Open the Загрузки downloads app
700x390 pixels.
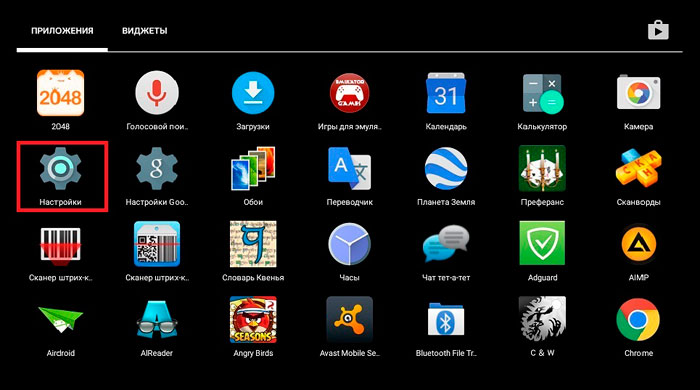coord(253,93)
